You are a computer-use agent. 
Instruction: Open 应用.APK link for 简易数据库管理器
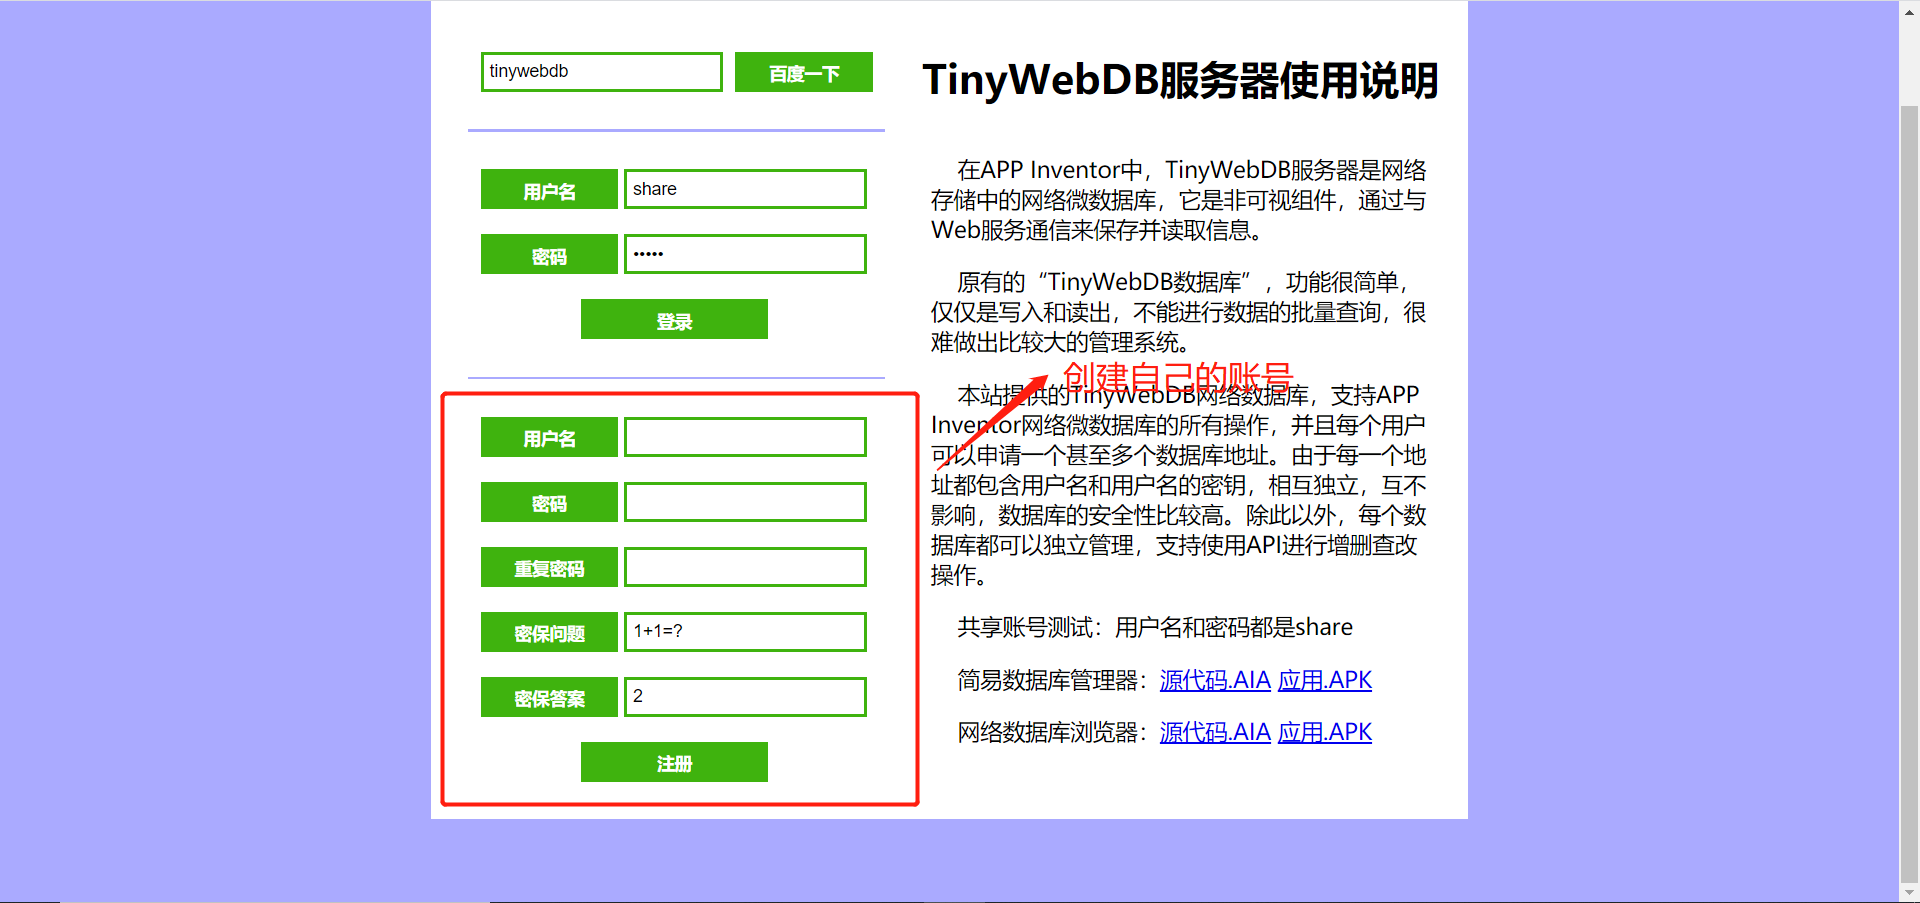pyautogui.click(x=1325, y=680)
